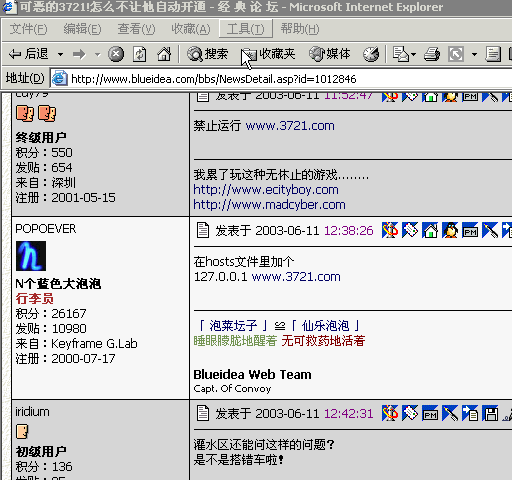Open the 媒体 (Media) pane

click(330, 54)
